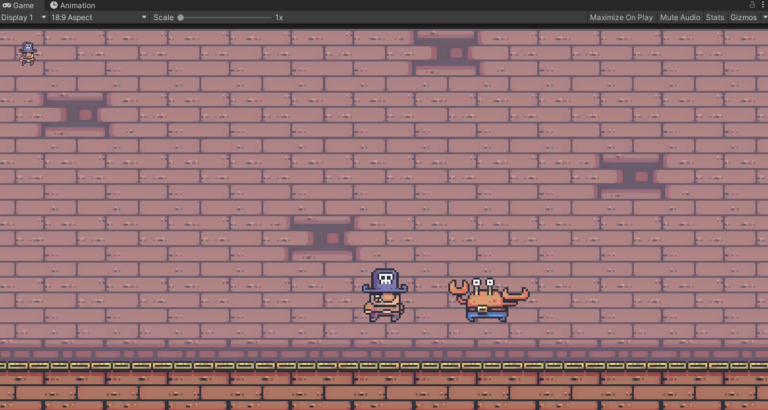Open the 18:9 Aspect dropdown

[x=99, y=17]
